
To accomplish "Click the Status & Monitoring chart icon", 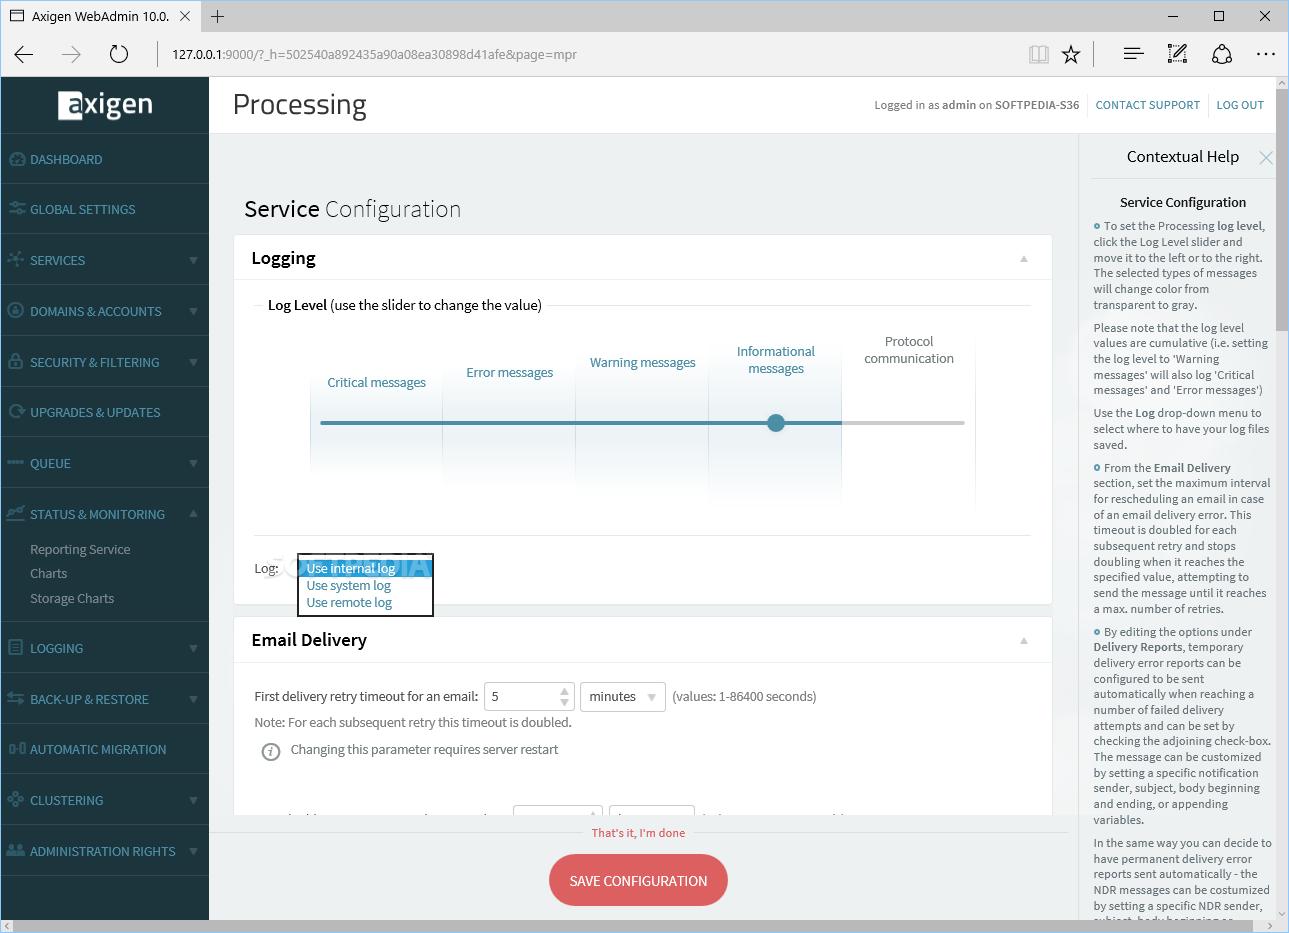I will (x=16, y=514).
